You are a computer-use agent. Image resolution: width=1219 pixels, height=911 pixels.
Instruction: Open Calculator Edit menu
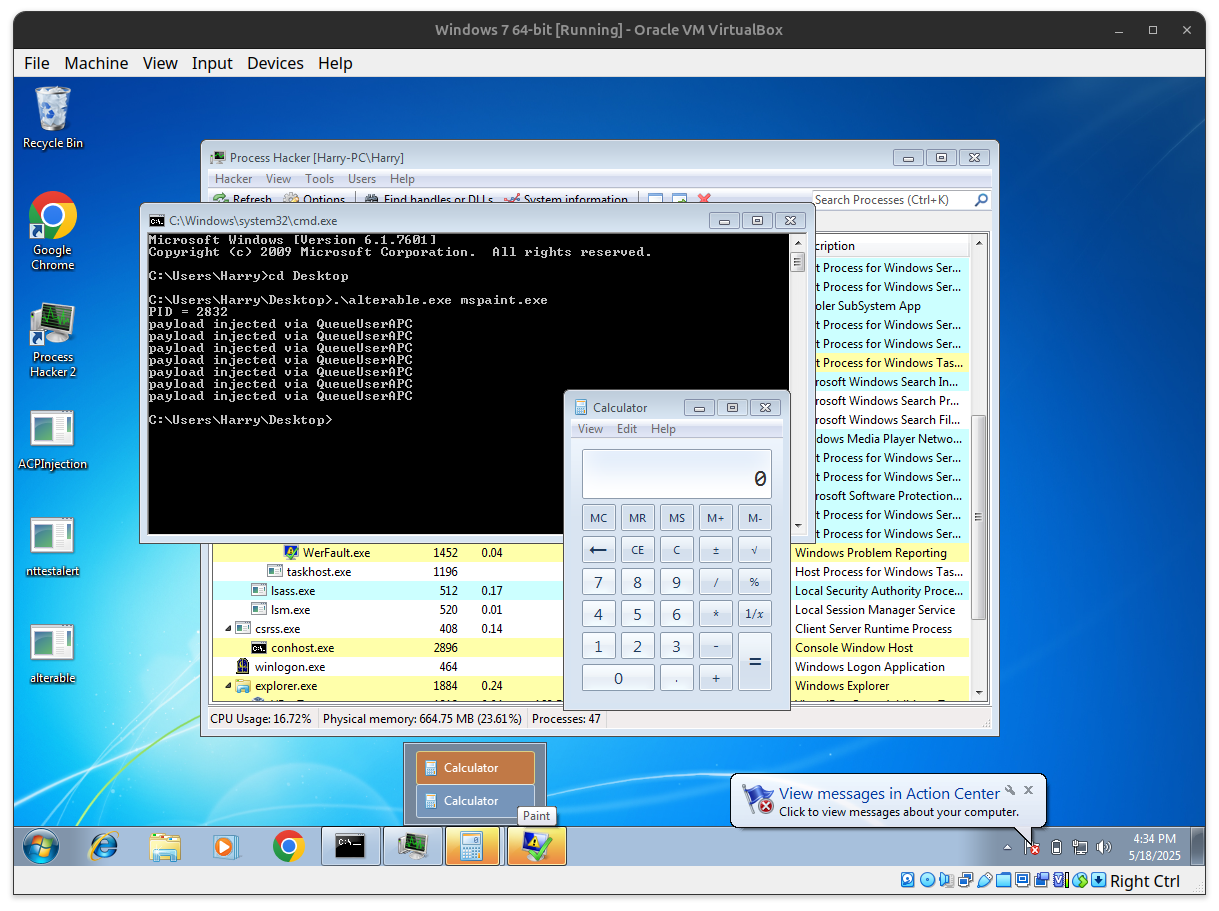pyautogui.click(x=627, y=429)
